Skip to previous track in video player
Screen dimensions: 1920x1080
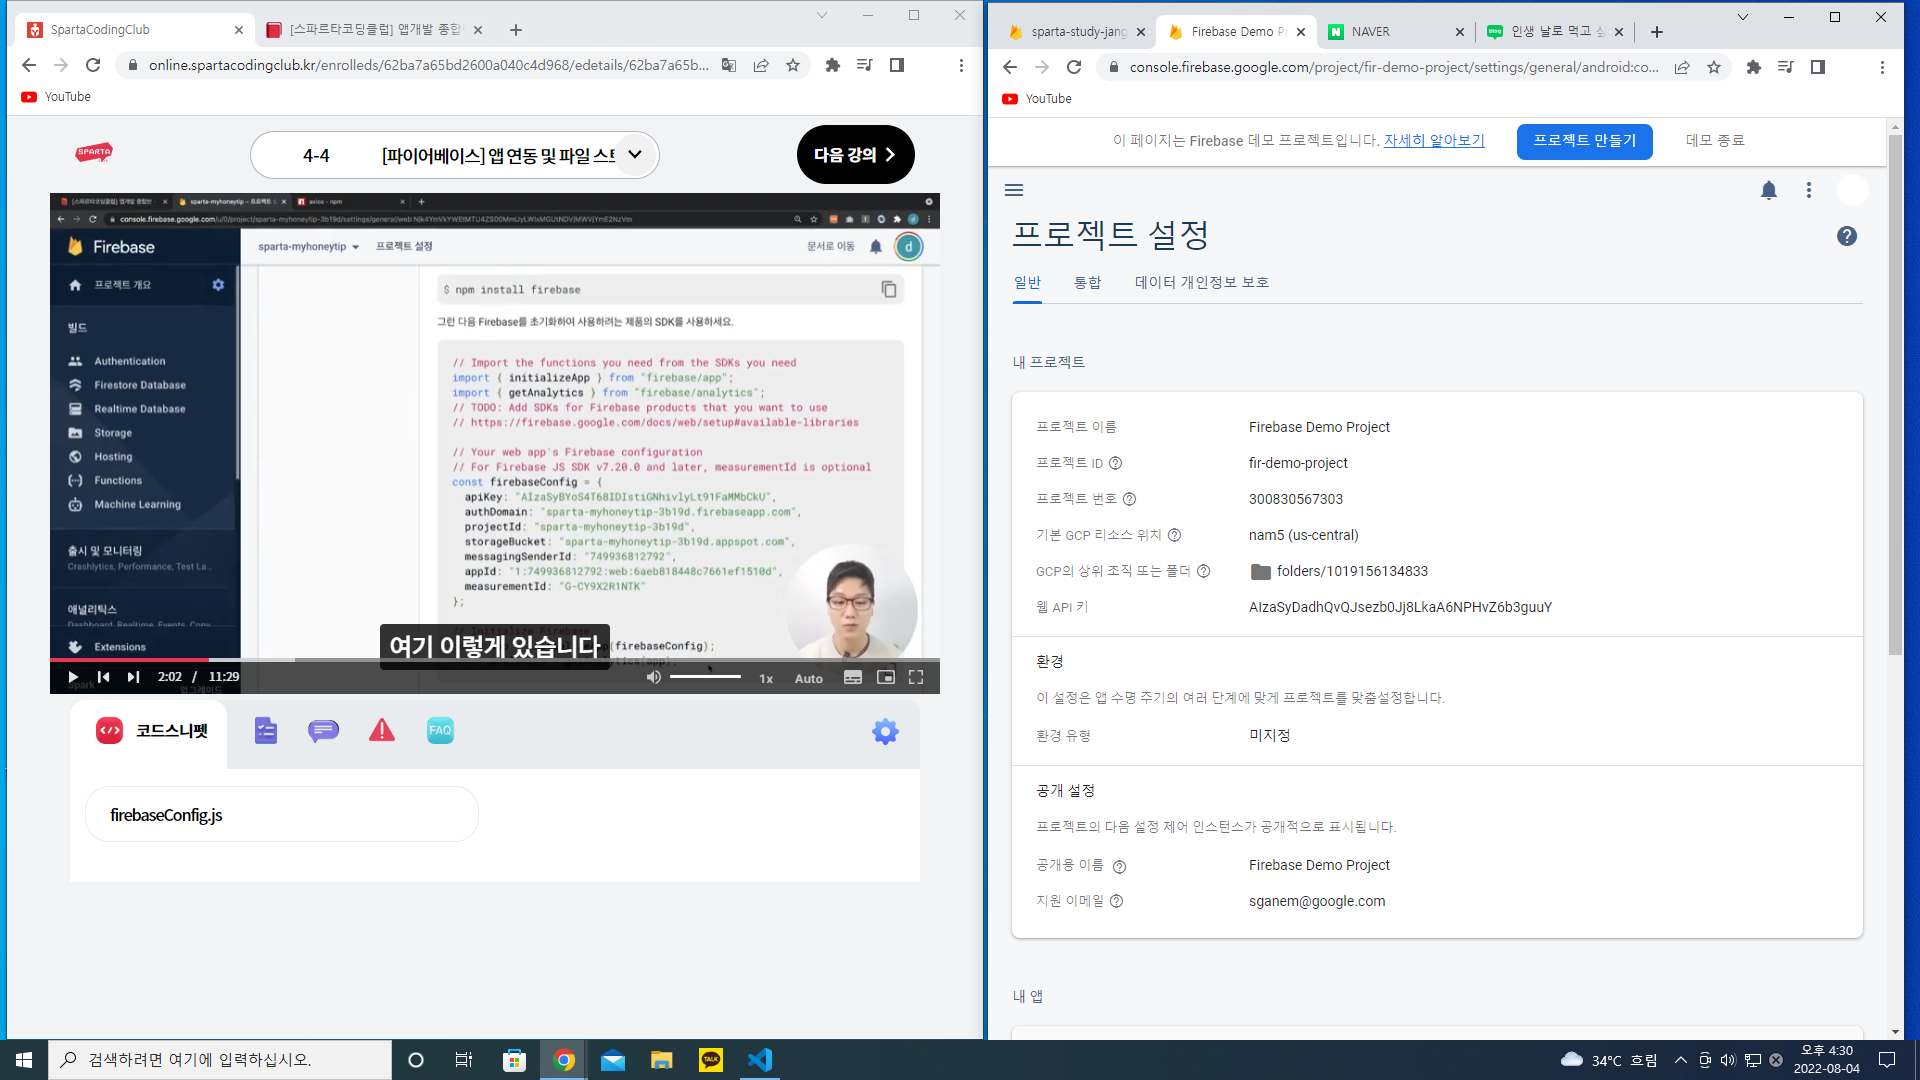(x=103, y=677)
